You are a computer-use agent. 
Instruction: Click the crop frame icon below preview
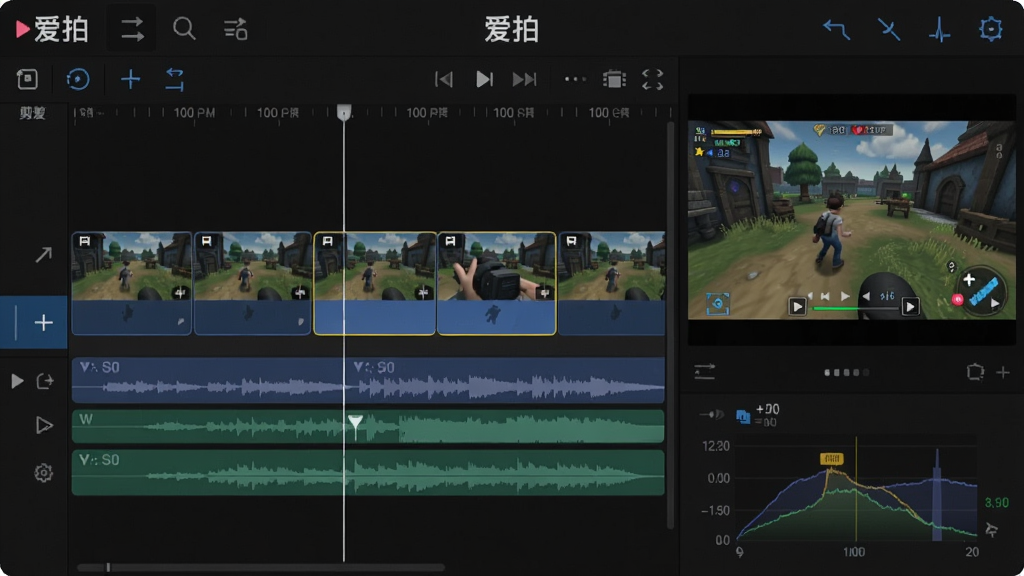coord(975,372)
